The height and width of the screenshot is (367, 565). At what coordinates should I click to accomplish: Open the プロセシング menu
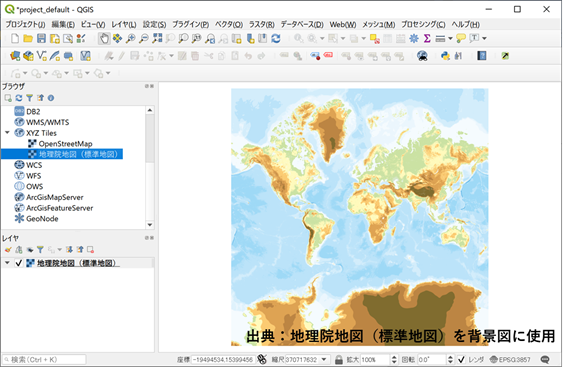coord(423,24)
